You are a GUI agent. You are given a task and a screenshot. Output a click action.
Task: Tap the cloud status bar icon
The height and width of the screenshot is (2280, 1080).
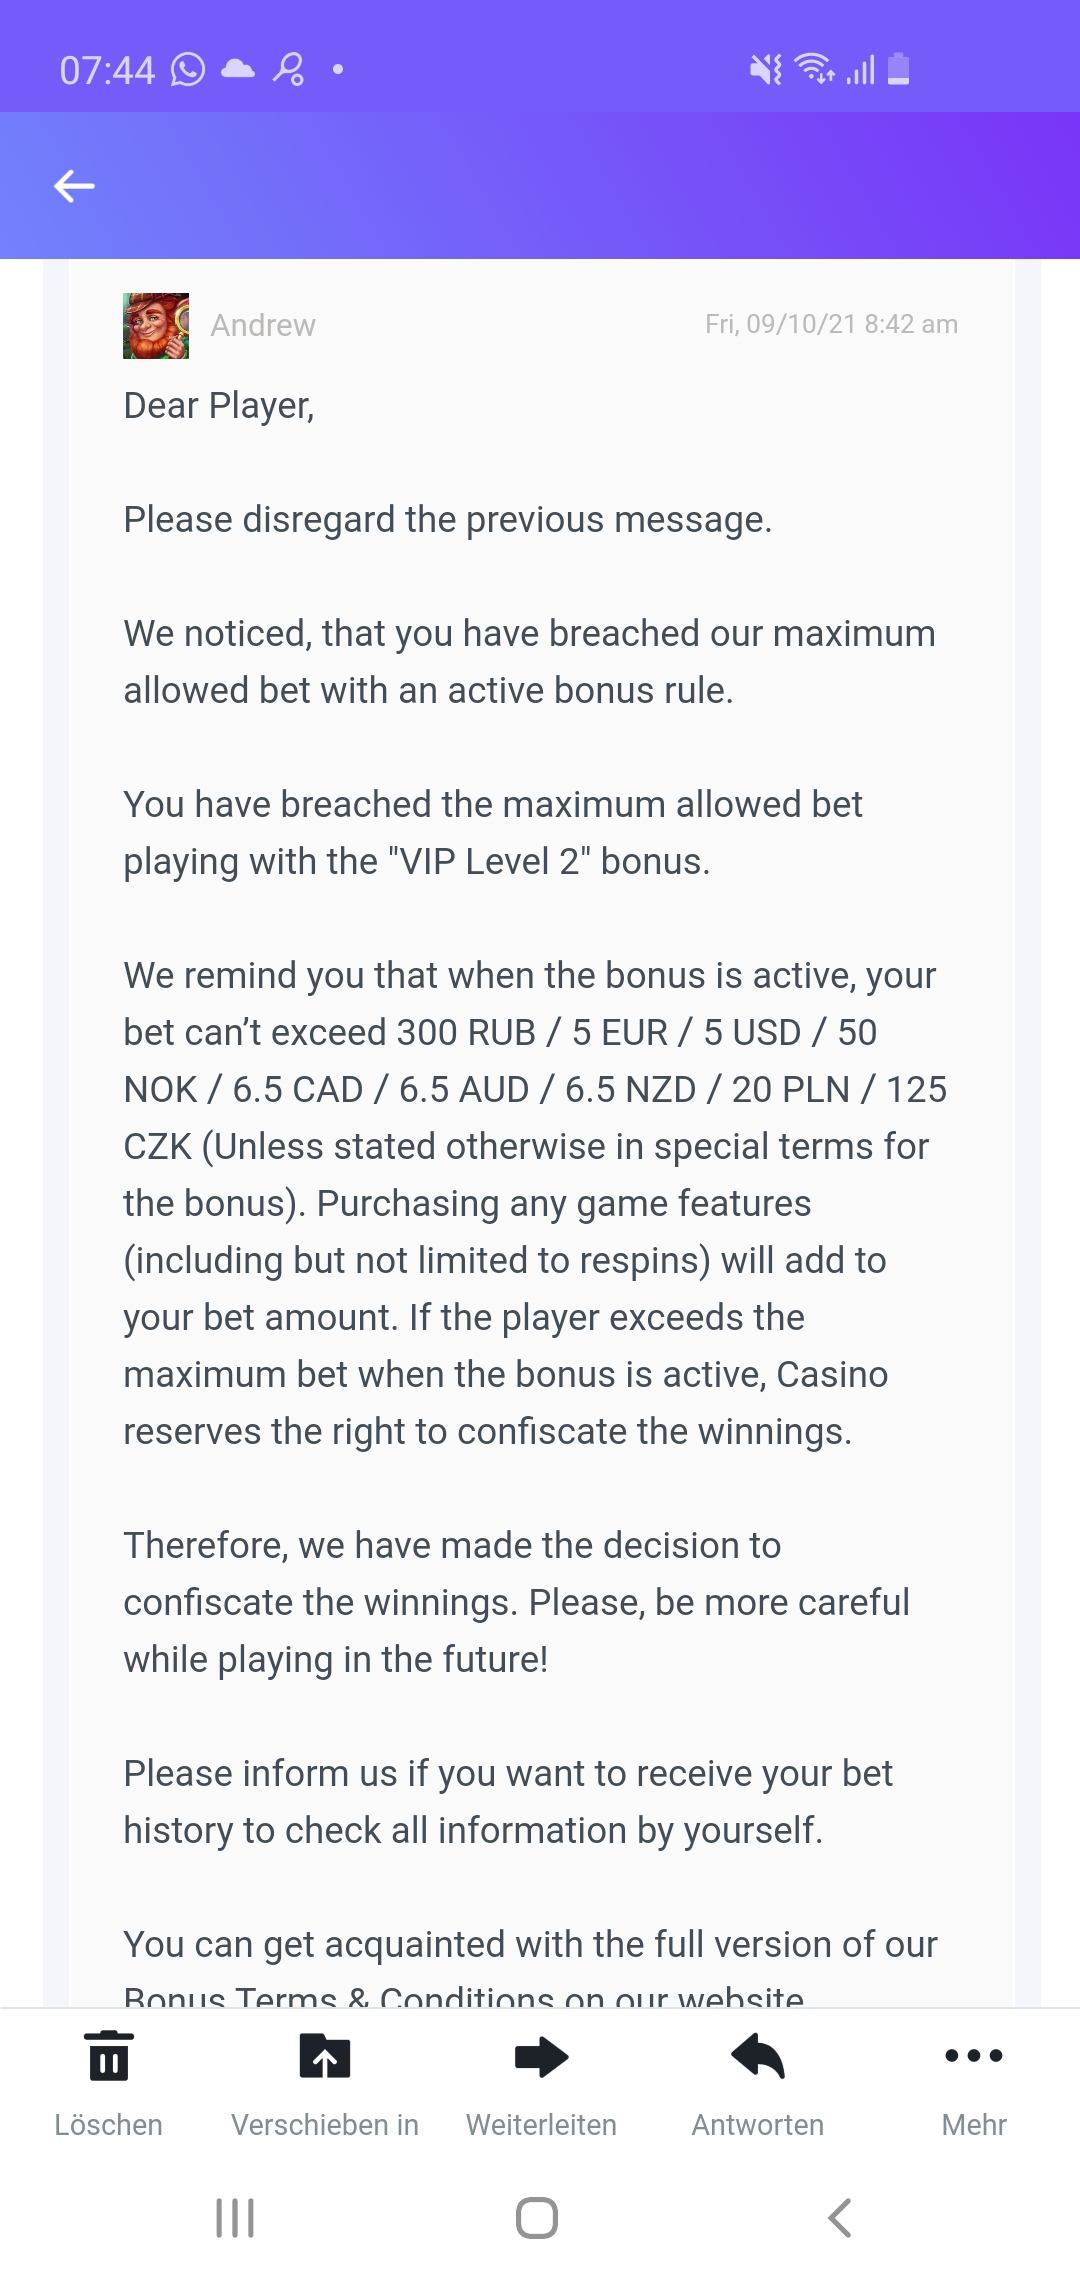click(x=238, y=69)
